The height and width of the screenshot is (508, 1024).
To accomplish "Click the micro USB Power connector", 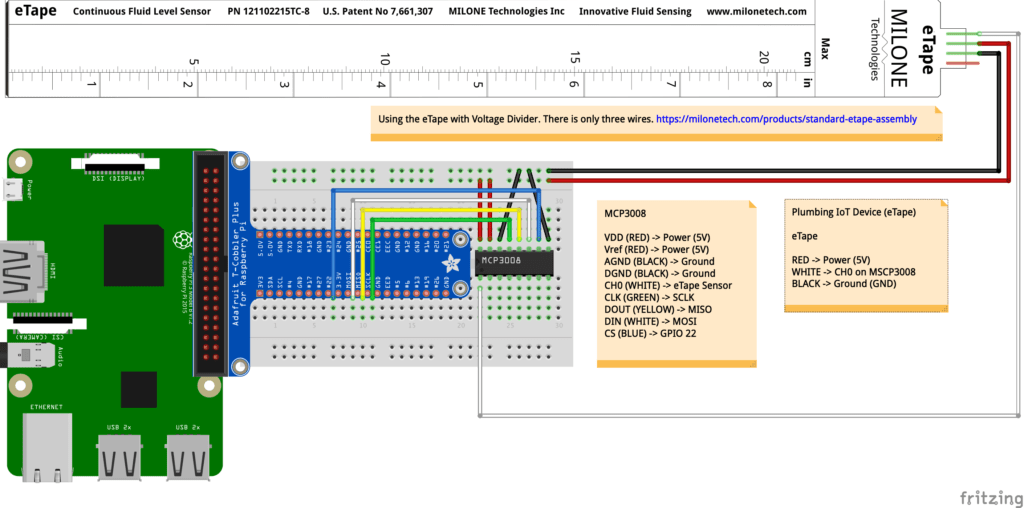I will [x=11, y=189].
